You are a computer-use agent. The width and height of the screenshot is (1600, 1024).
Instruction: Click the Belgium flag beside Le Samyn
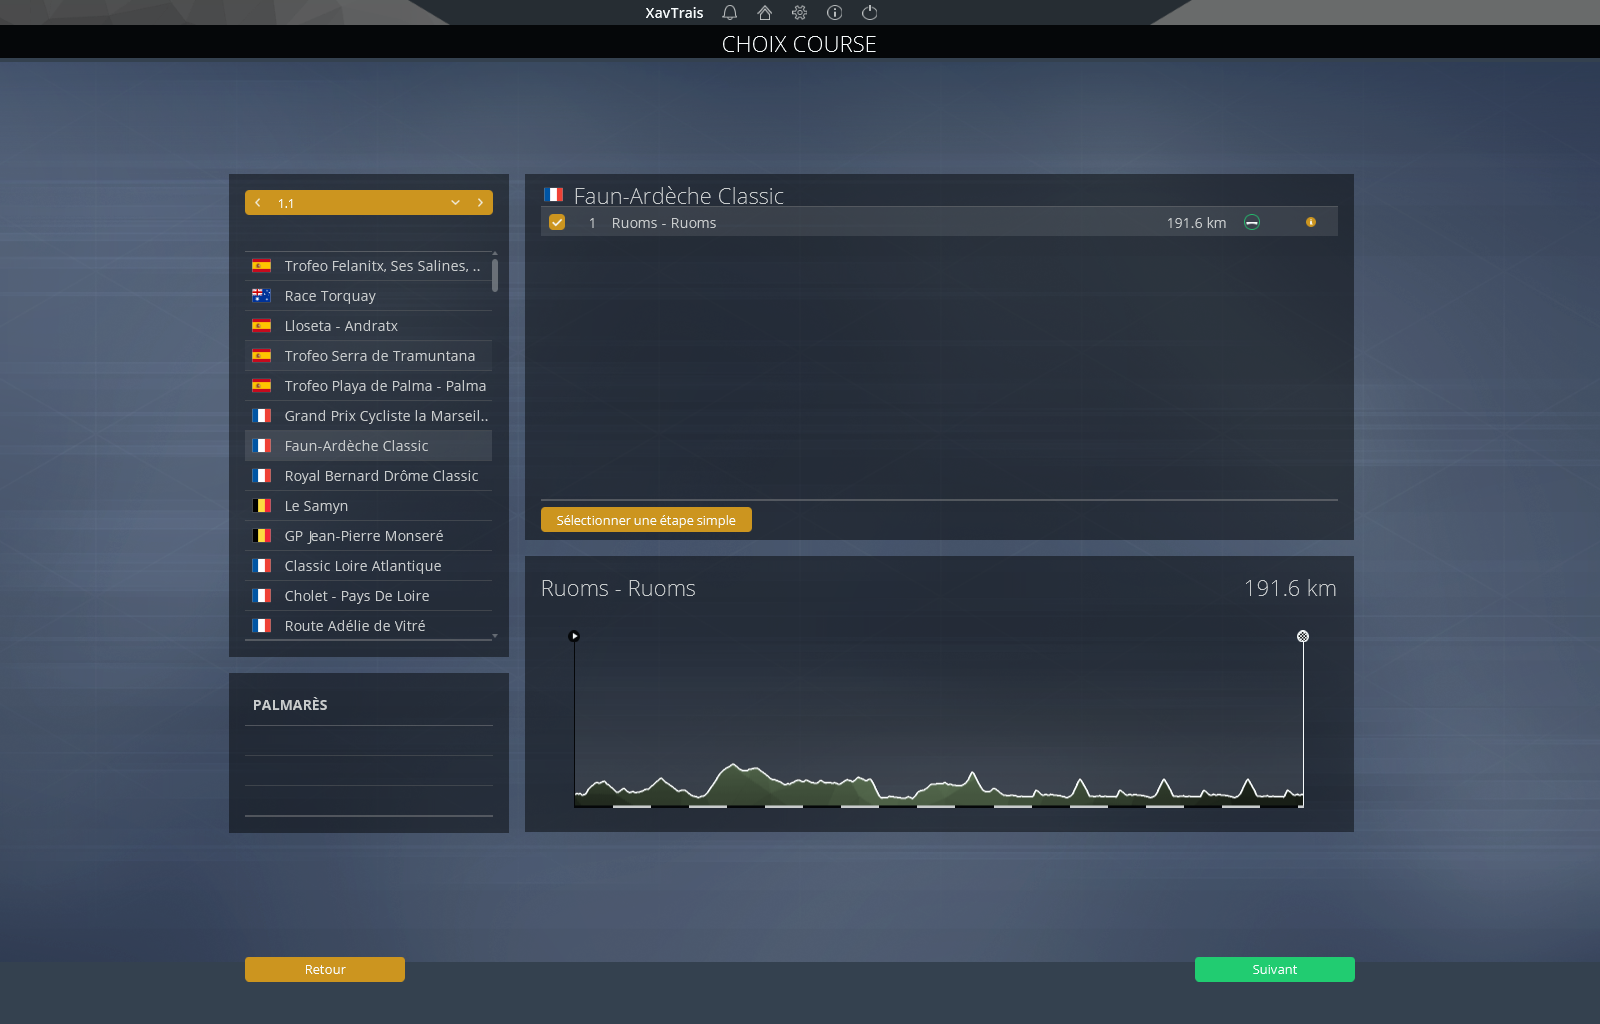pyautogui.click(x=262, y=506)
